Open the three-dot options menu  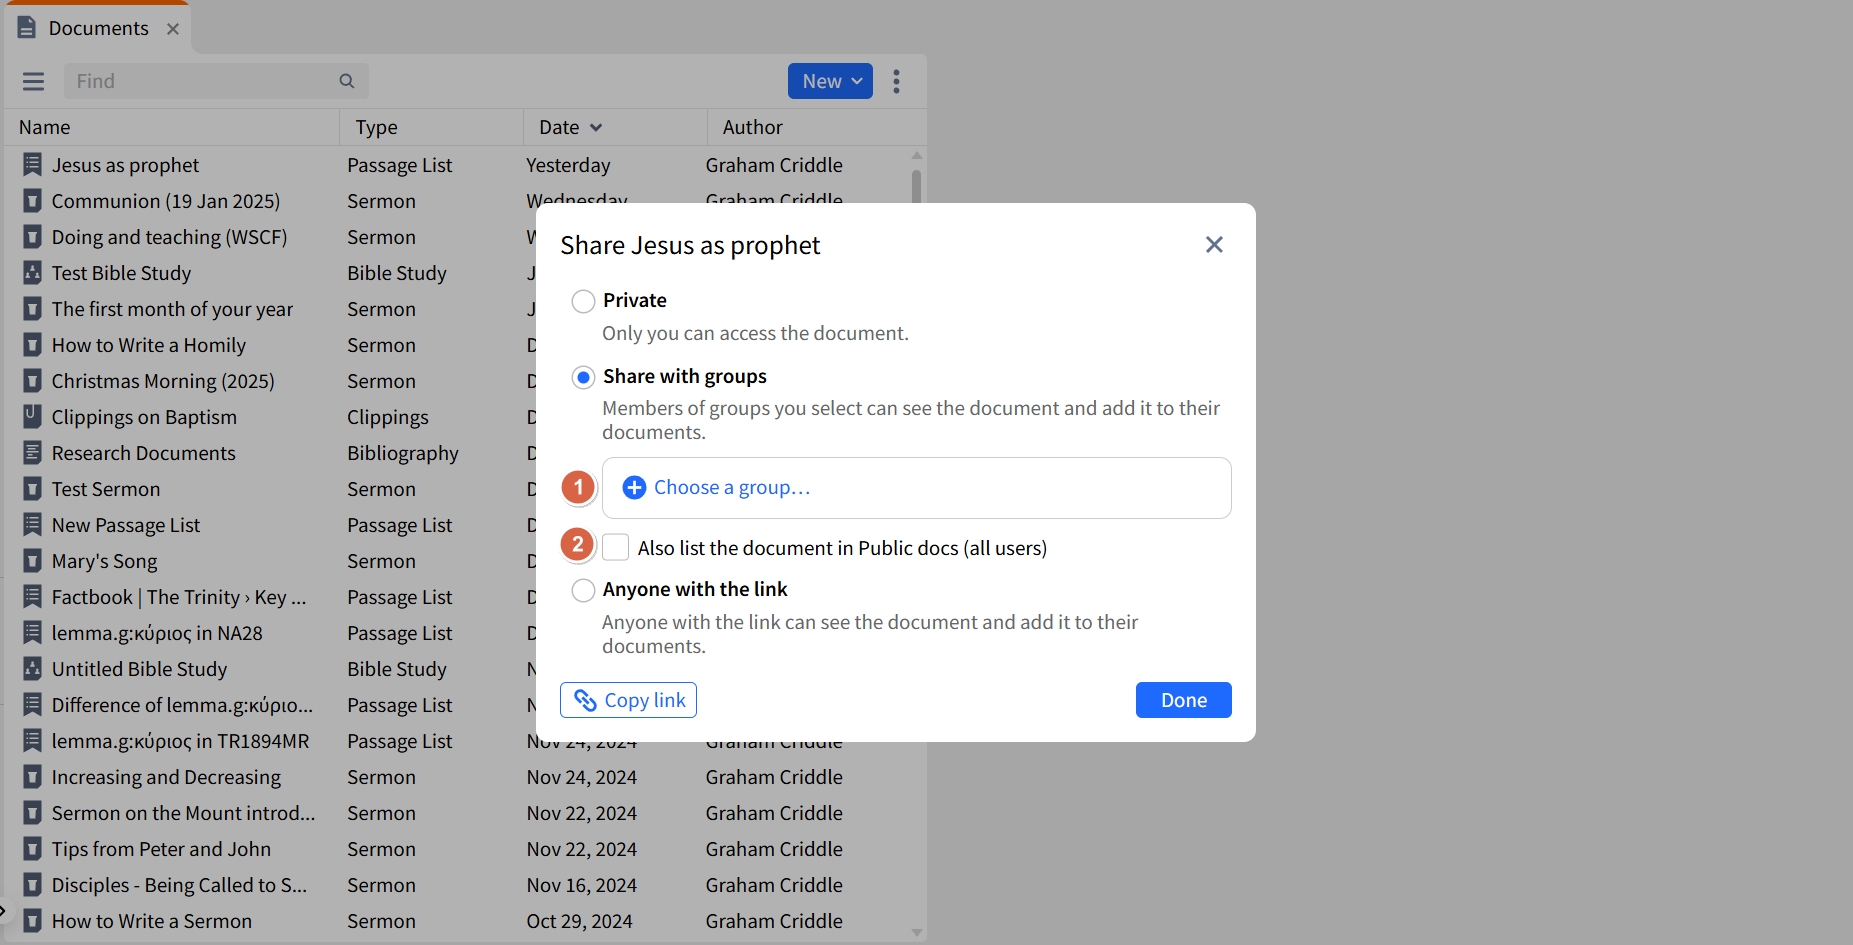(x=896, y=81)
